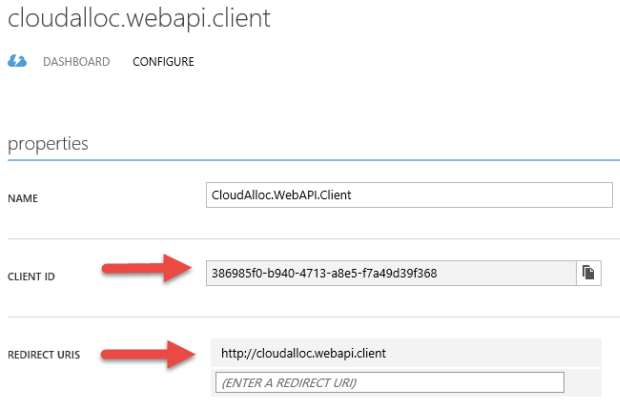Click the 'Enter a redirect URI' box
Screen dimensions: 620x402
(389, 382)
